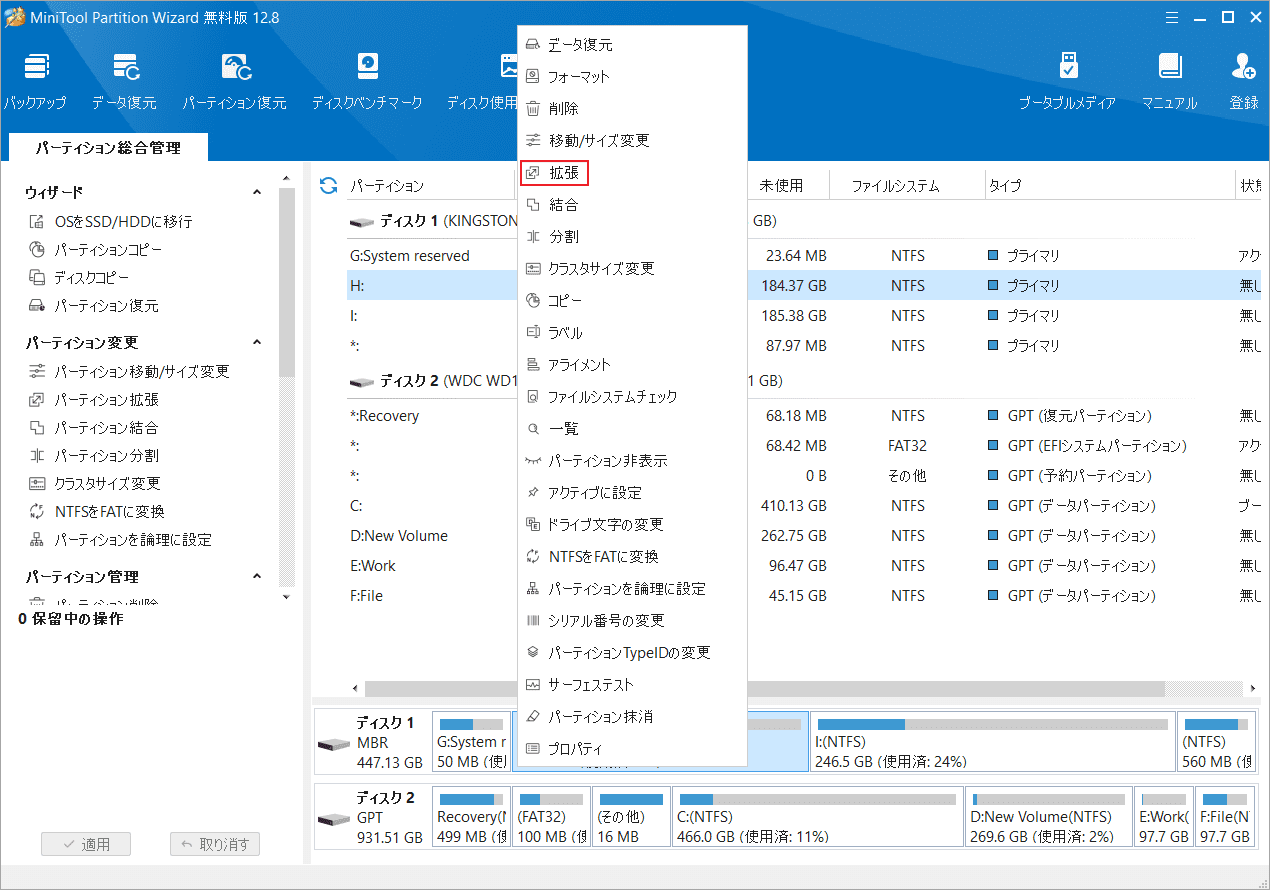Choose 結合 in context menu
Screen dimensions: 1270x890
point(632,205)
